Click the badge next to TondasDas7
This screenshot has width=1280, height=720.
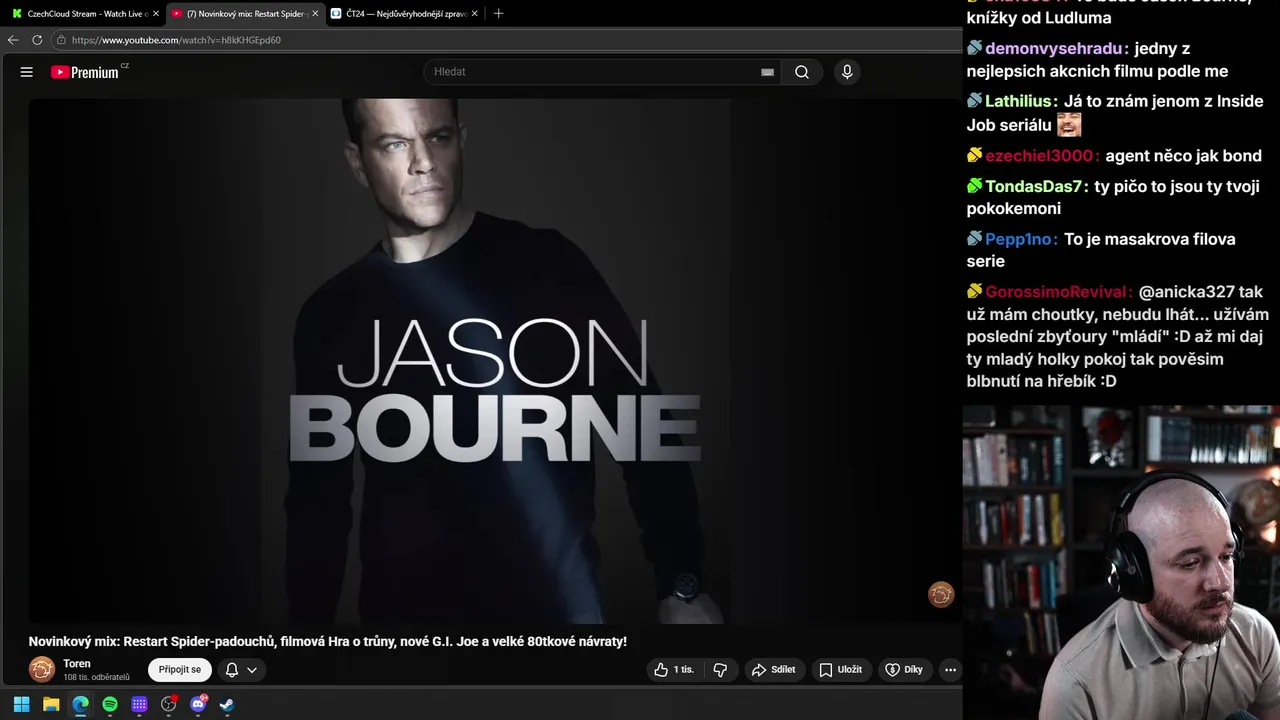point(974,186)
